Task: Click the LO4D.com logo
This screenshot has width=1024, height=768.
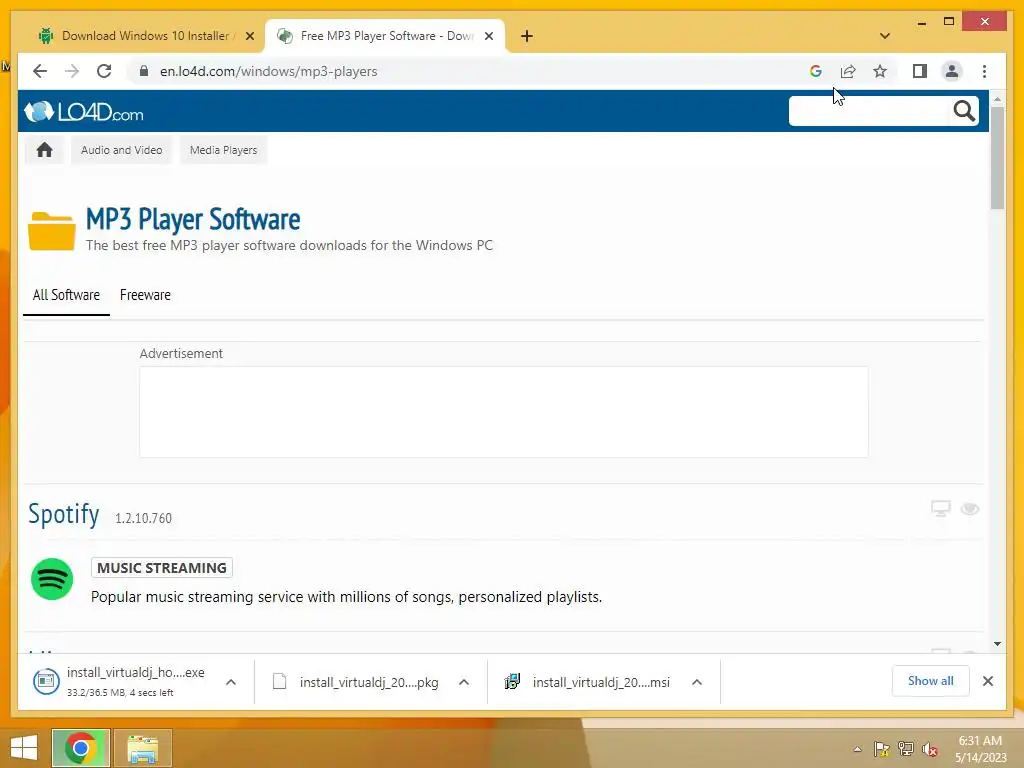Action: pyautogui.click(x=84, y=112)
